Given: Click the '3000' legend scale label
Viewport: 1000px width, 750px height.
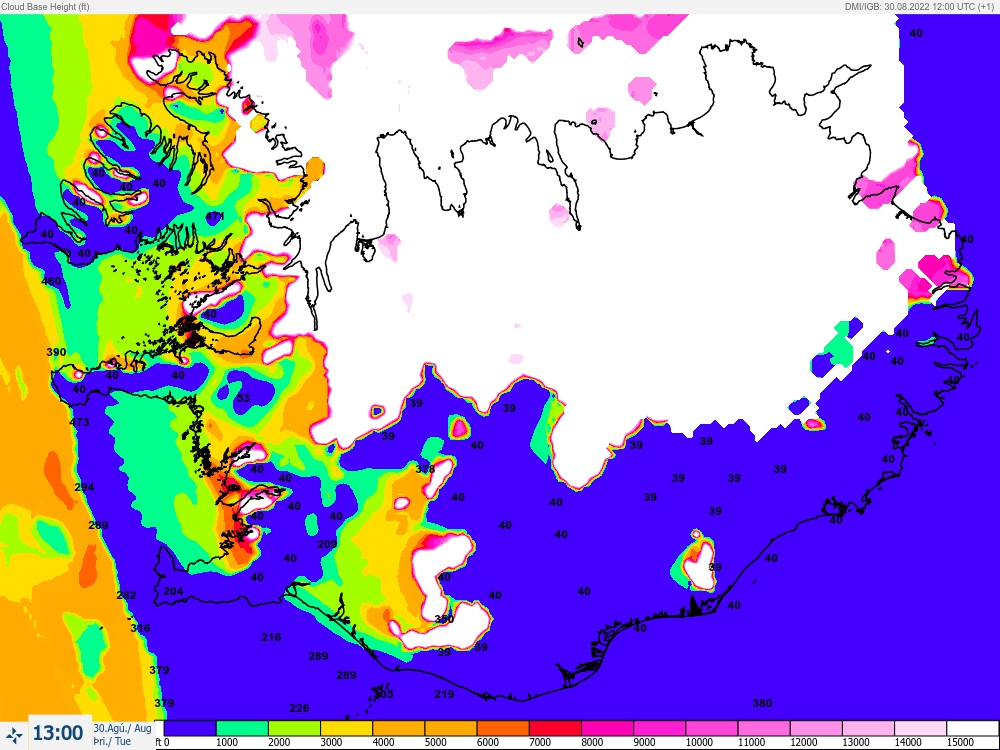Looking at the screenshot, I should pyautogui.click(x=331, y=742).
